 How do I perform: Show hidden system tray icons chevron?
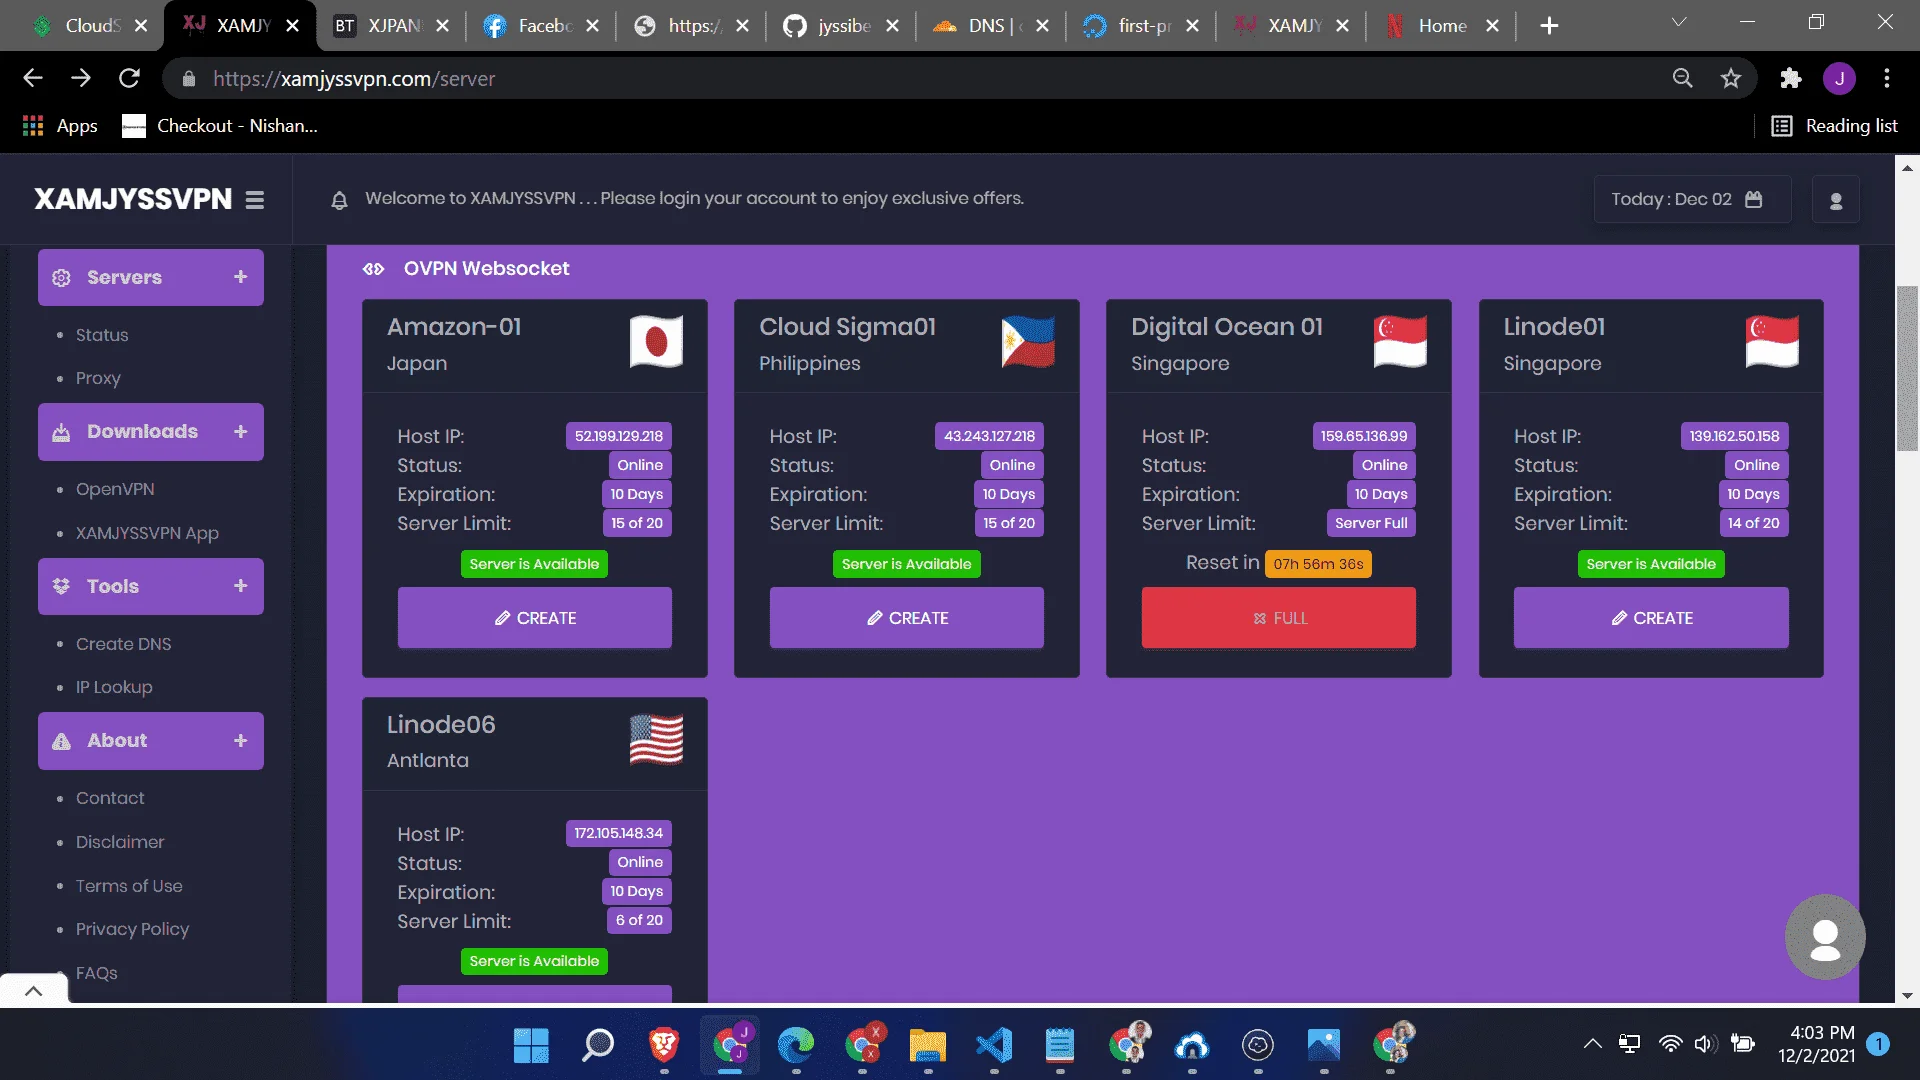coord(1592,1045)
